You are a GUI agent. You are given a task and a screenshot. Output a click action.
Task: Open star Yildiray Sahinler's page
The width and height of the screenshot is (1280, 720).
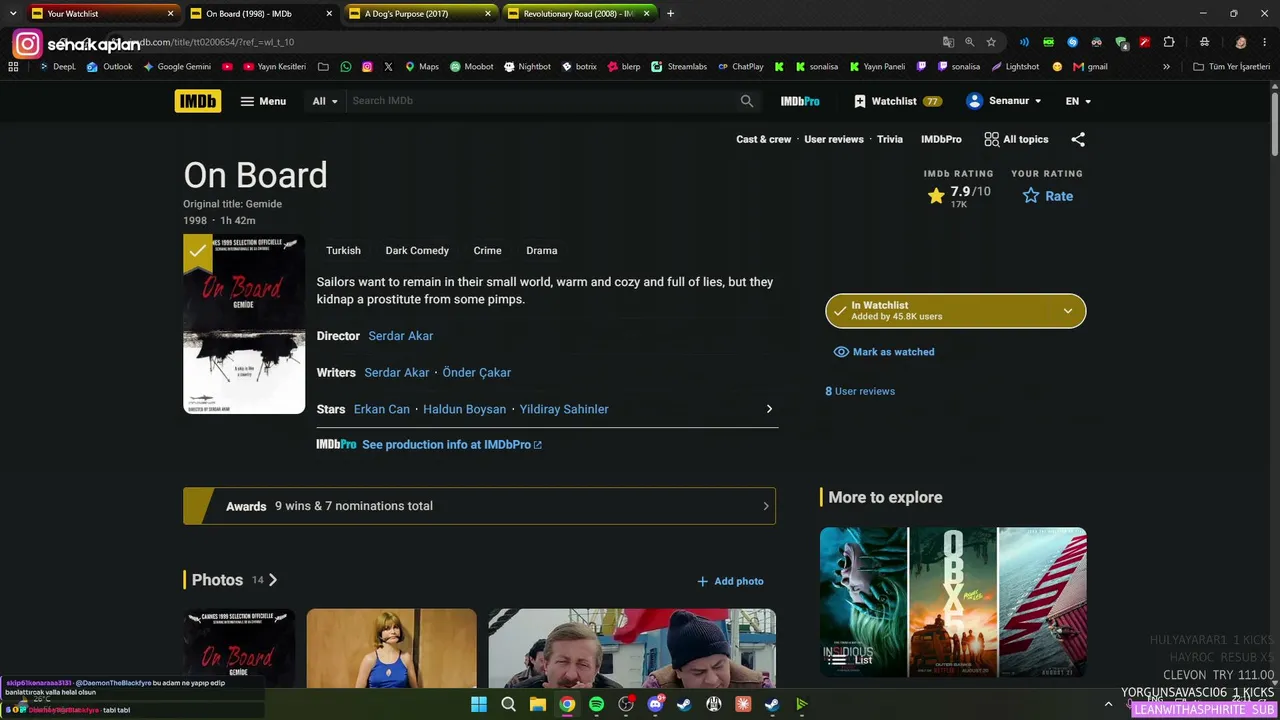pyautogui.click(x=564, y=409)
